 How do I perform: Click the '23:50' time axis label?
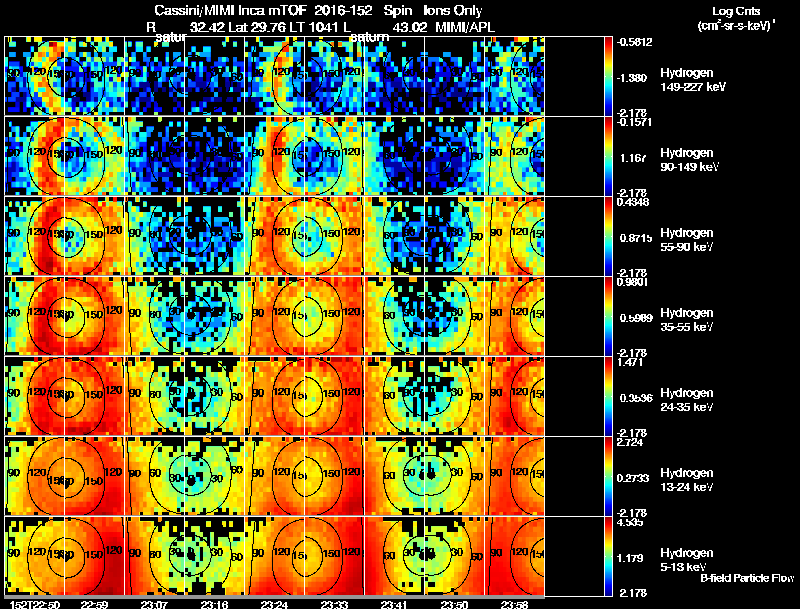[x=454, y=604]
